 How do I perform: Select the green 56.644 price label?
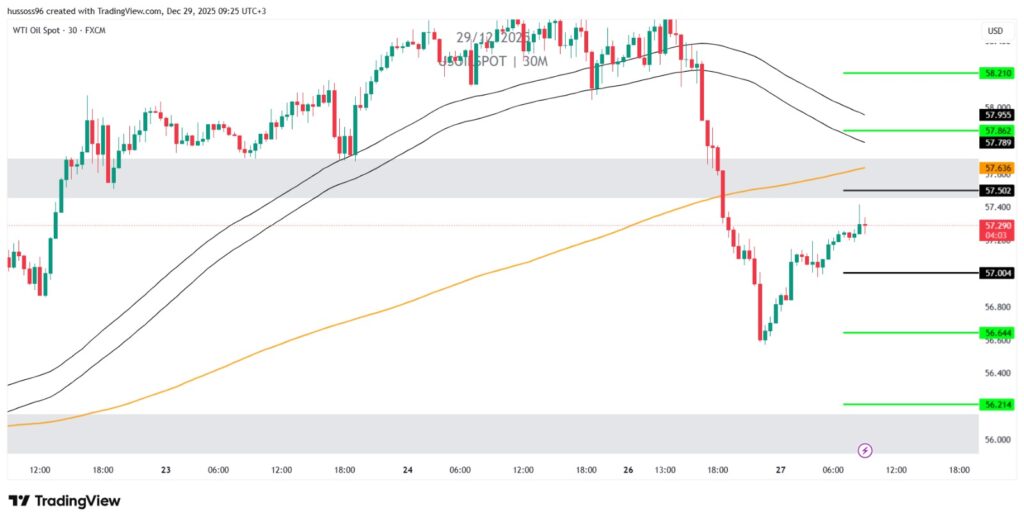(998, 332)
